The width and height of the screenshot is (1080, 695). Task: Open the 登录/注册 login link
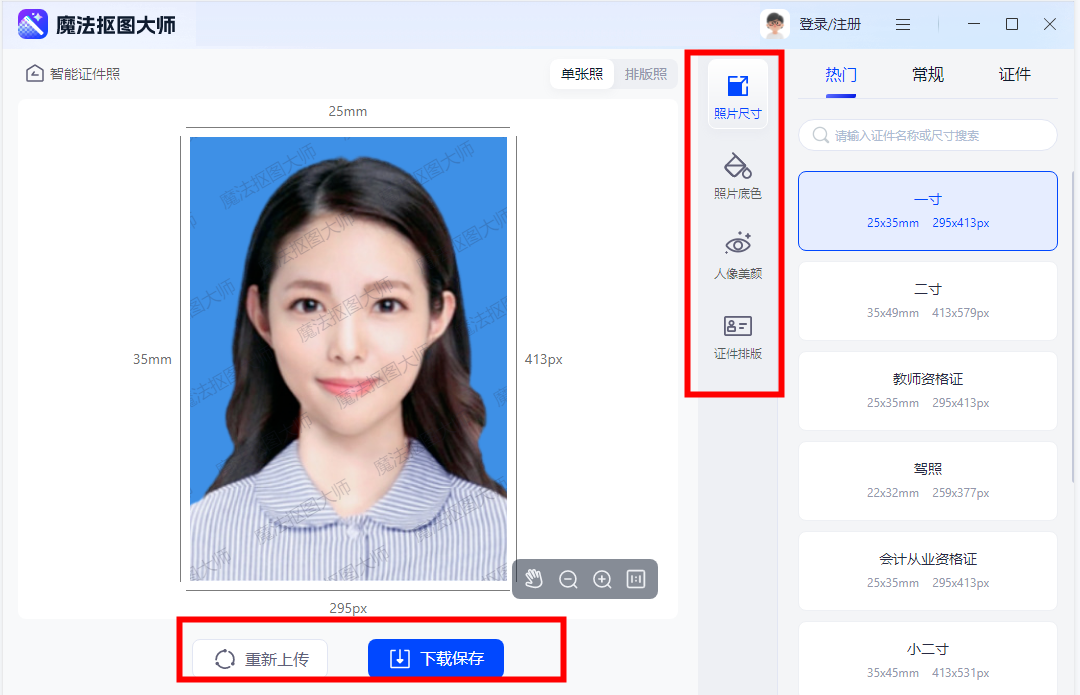coord(831,23)
